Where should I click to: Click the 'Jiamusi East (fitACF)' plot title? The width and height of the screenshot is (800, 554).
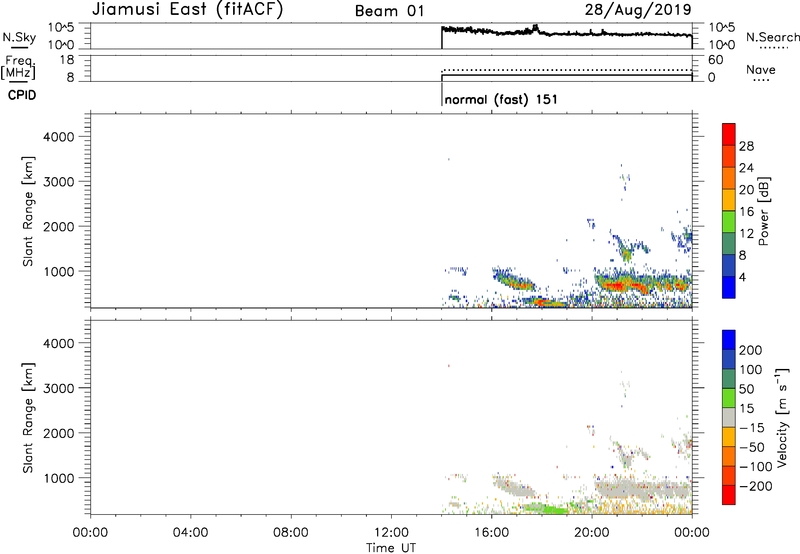pos(187,9)
